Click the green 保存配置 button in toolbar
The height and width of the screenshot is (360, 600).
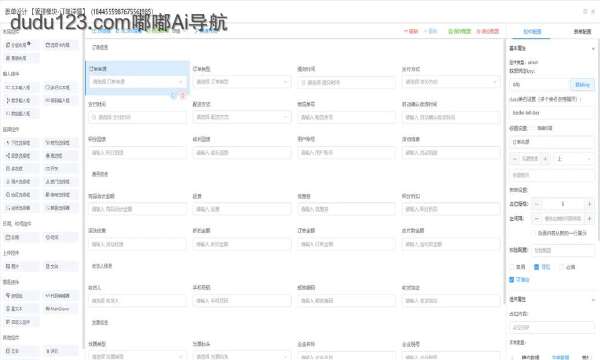(x=460, y=31)
